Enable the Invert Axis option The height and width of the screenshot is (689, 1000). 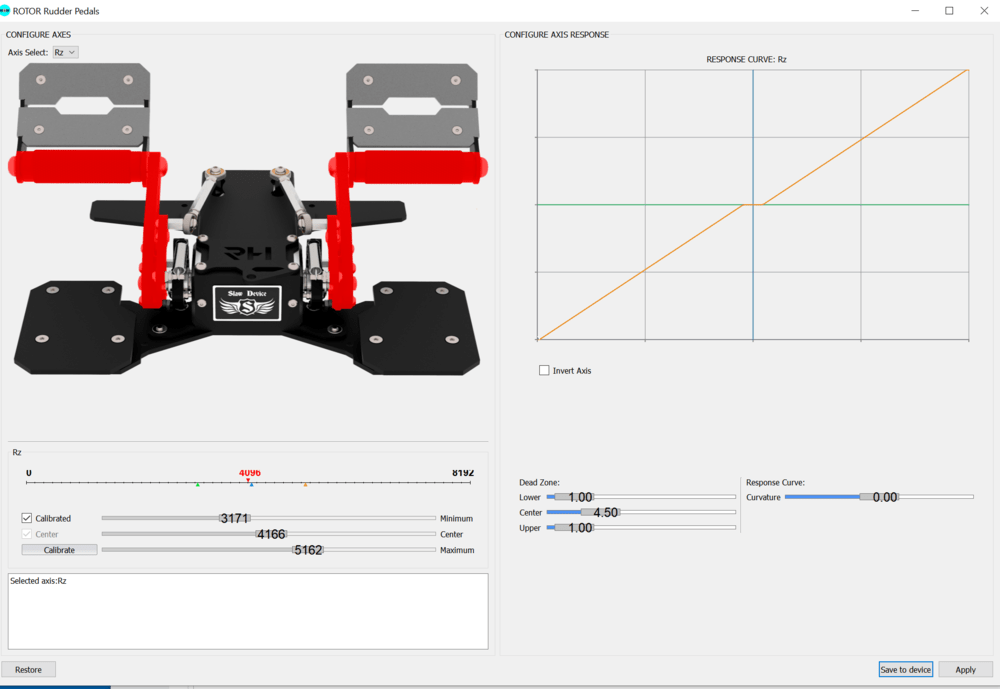point(544,370)
